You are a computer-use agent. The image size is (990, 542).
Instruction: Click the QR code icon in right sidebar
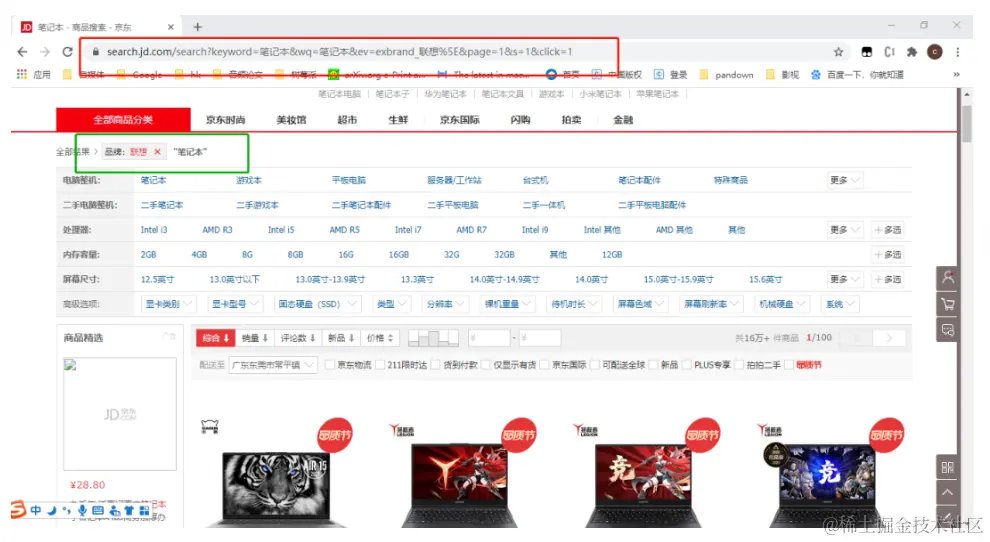point(948,467)
